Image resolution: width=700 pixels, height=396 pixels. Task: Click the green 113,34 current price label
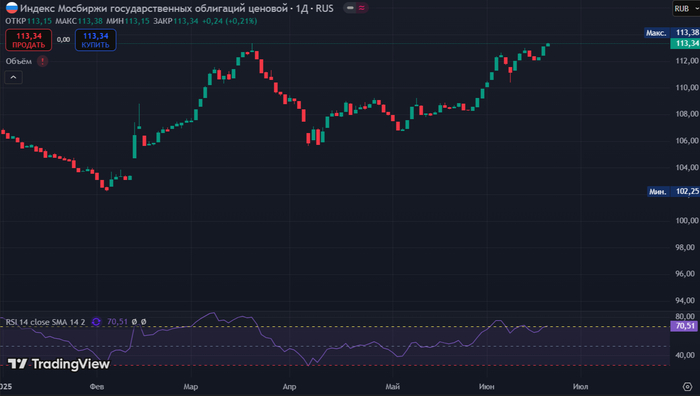(685, 43)
